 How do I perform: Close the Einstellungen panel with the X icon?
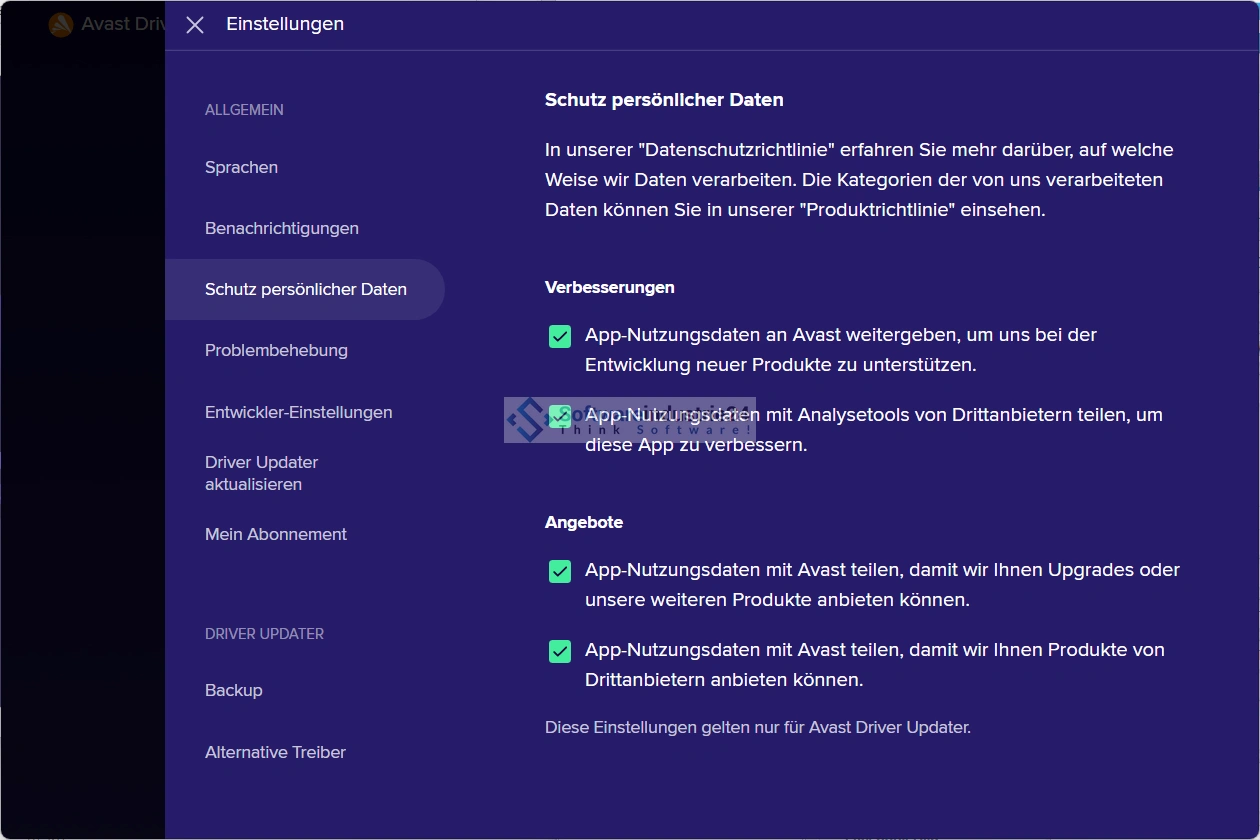[x=195, y=25]
